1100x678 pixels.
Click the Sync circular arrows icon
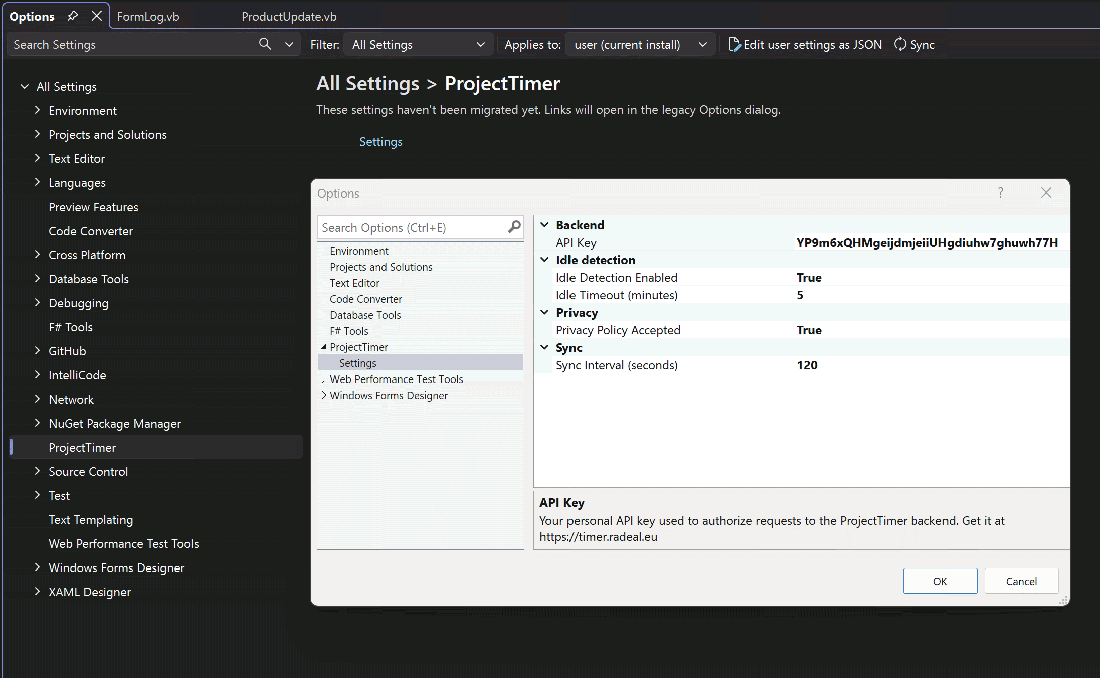900,44
